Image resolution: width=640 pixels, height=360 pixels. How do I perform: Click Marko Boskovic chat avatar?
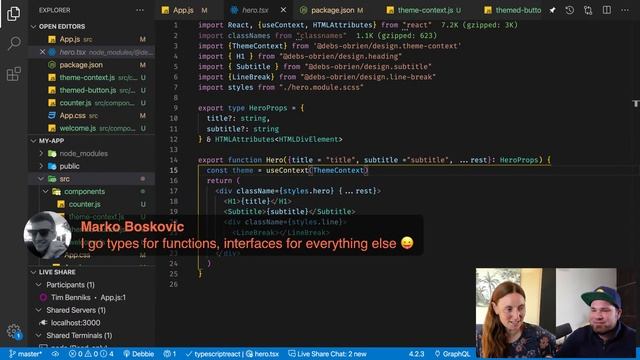[47, 235]
